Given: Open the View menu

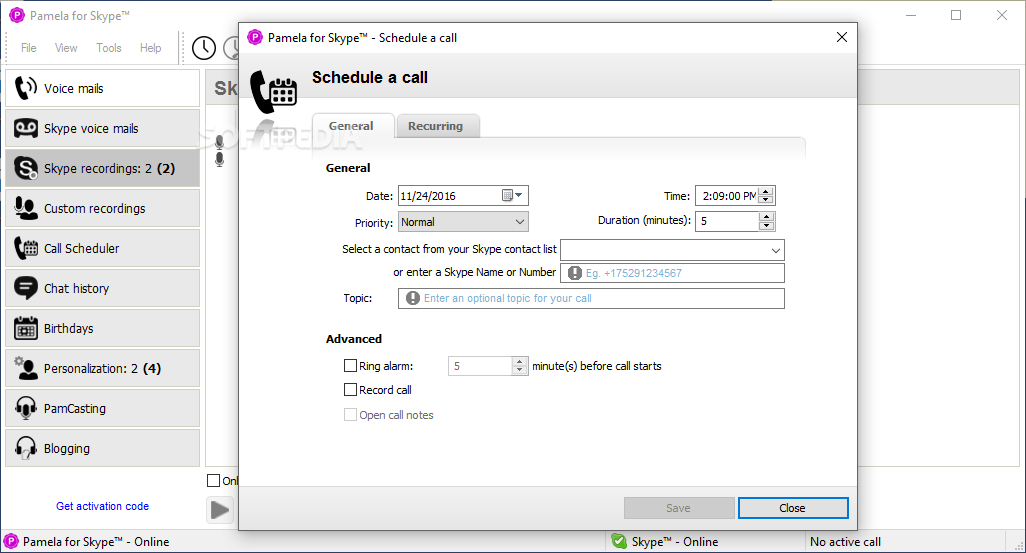Looking at the screenshot, I should point(66,48).
